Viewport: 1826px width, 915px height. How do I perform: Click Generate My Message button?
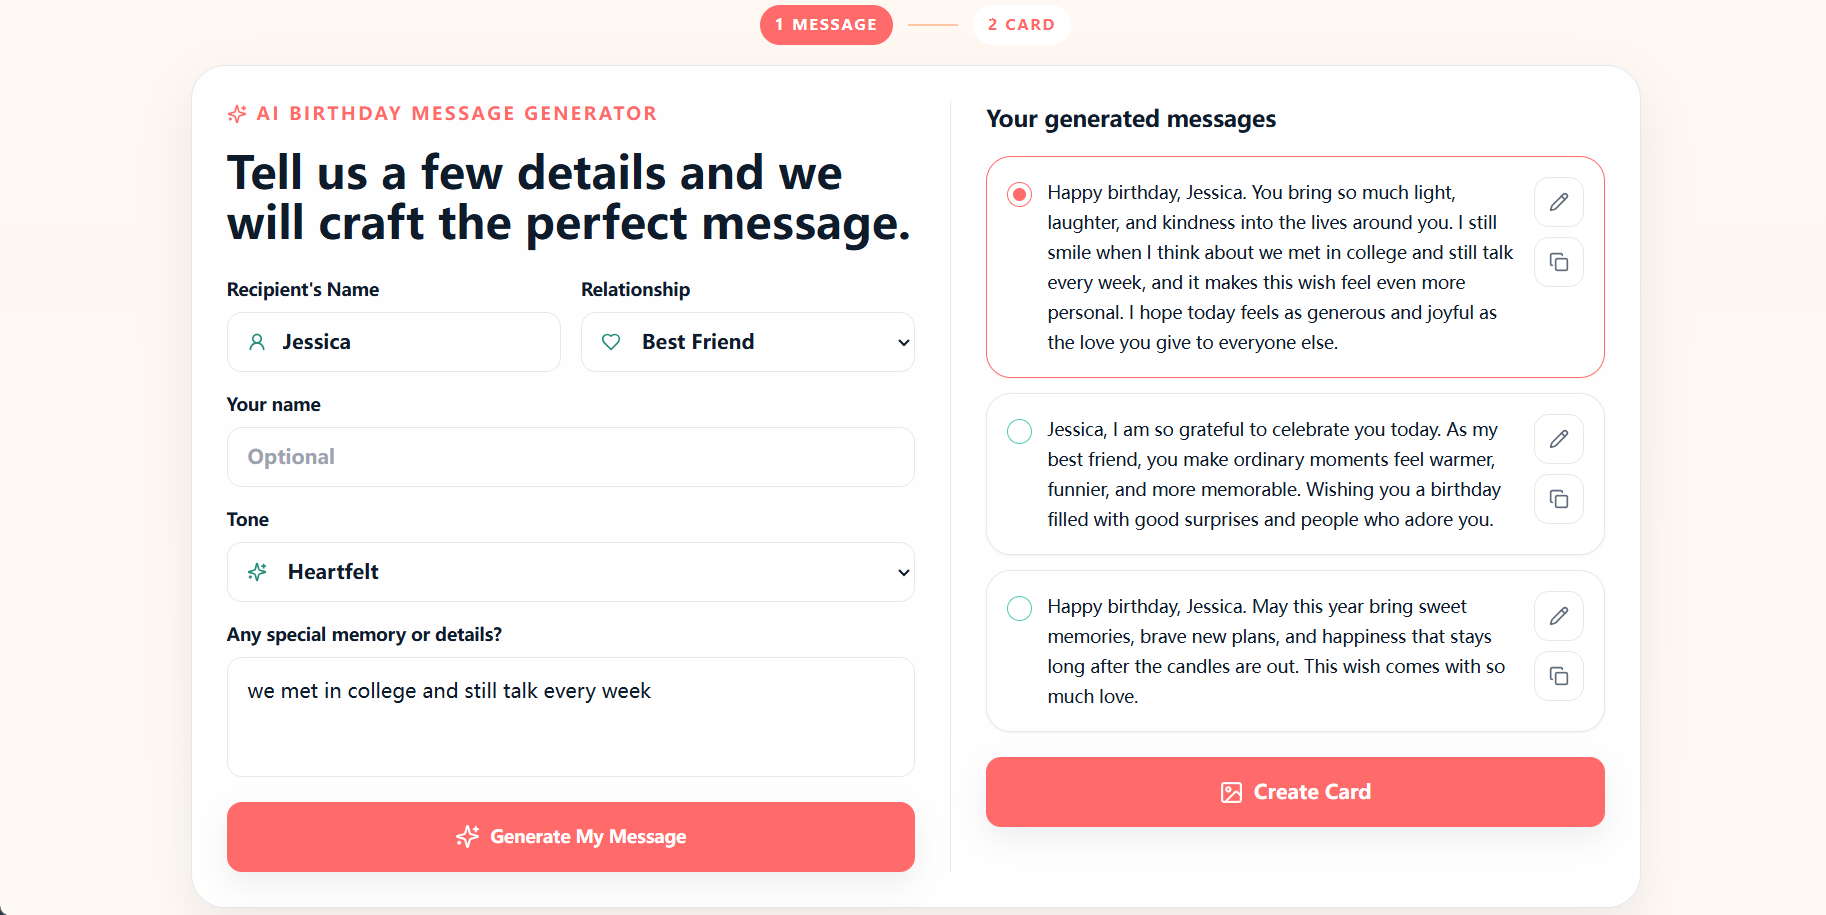(x=570, y=837)
